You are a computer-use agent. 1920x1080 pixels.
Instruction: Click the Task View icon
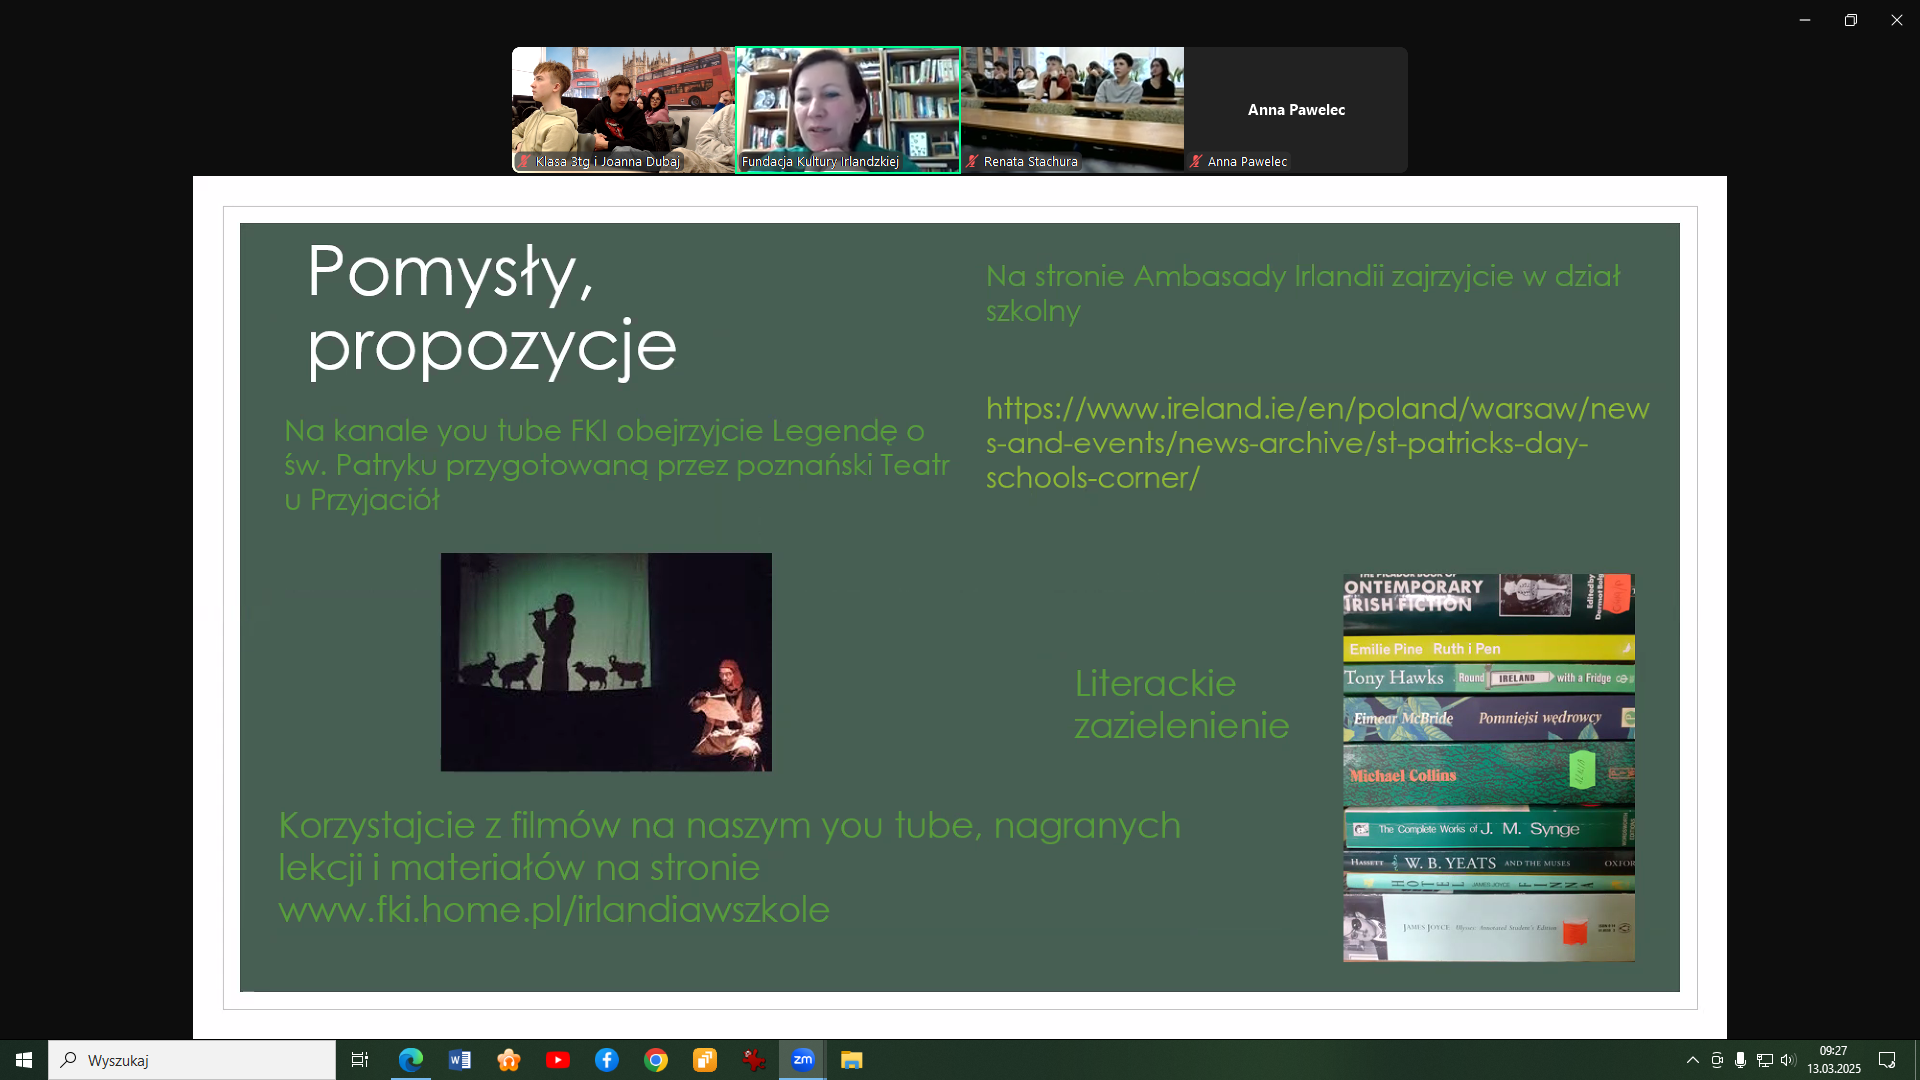click(x=360, y=1060)
